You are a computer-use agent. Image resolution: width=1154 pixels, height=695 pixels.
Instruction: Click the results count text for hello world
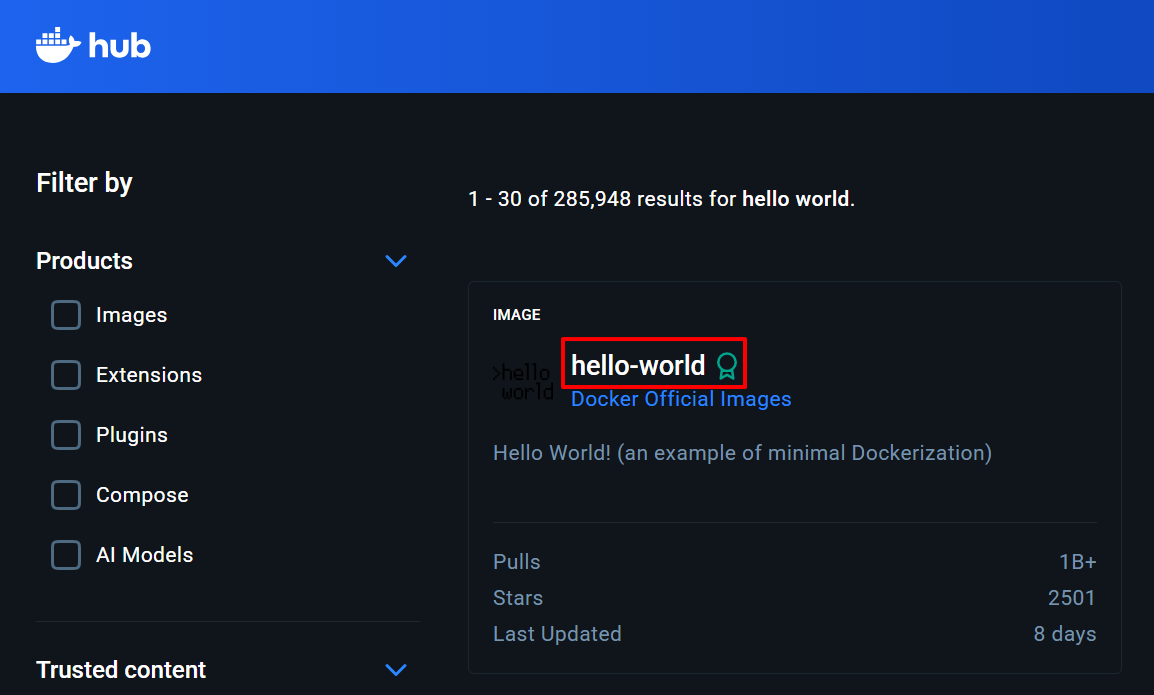(x=661, y=199)
